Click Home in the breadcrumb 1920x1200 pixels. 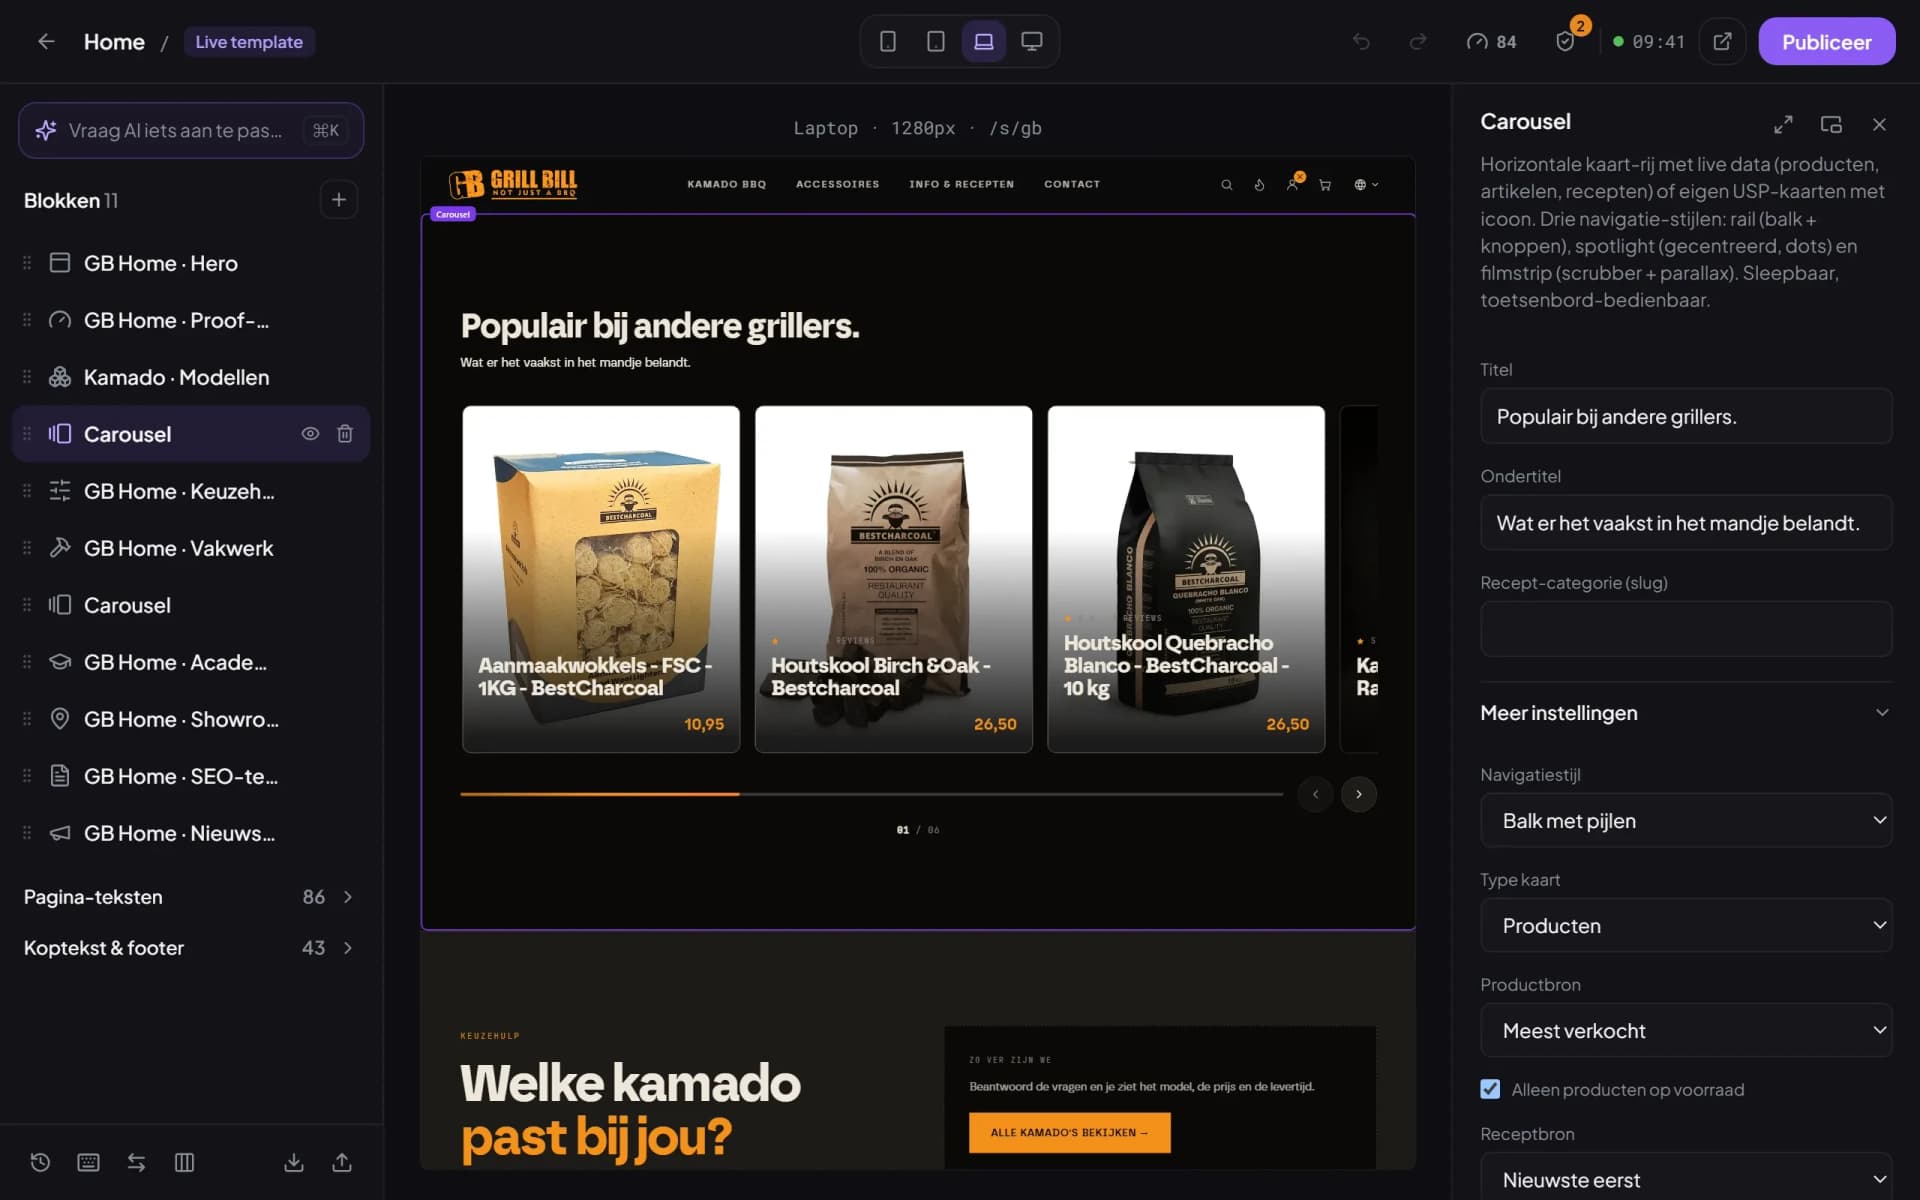114,42
